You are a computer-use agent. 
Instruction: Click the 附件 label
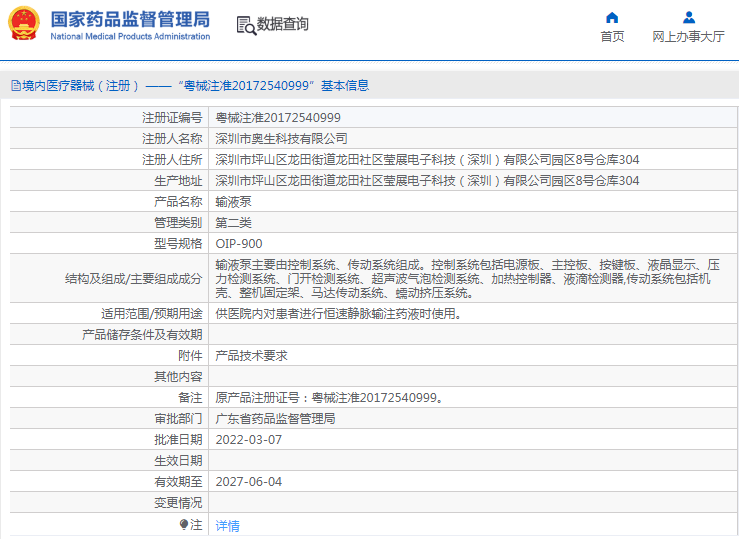[x=190, y=356]
